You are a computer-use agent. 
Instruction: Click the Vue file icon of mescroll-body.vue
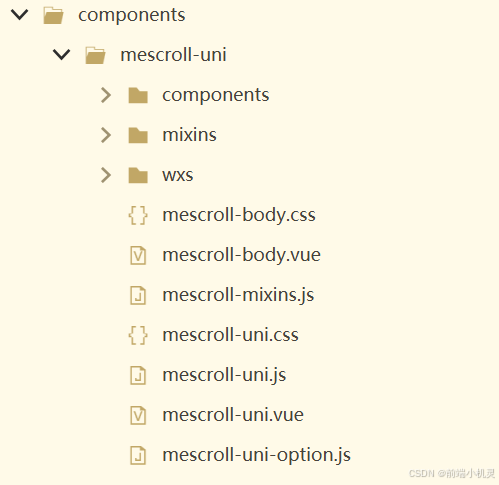138,255
